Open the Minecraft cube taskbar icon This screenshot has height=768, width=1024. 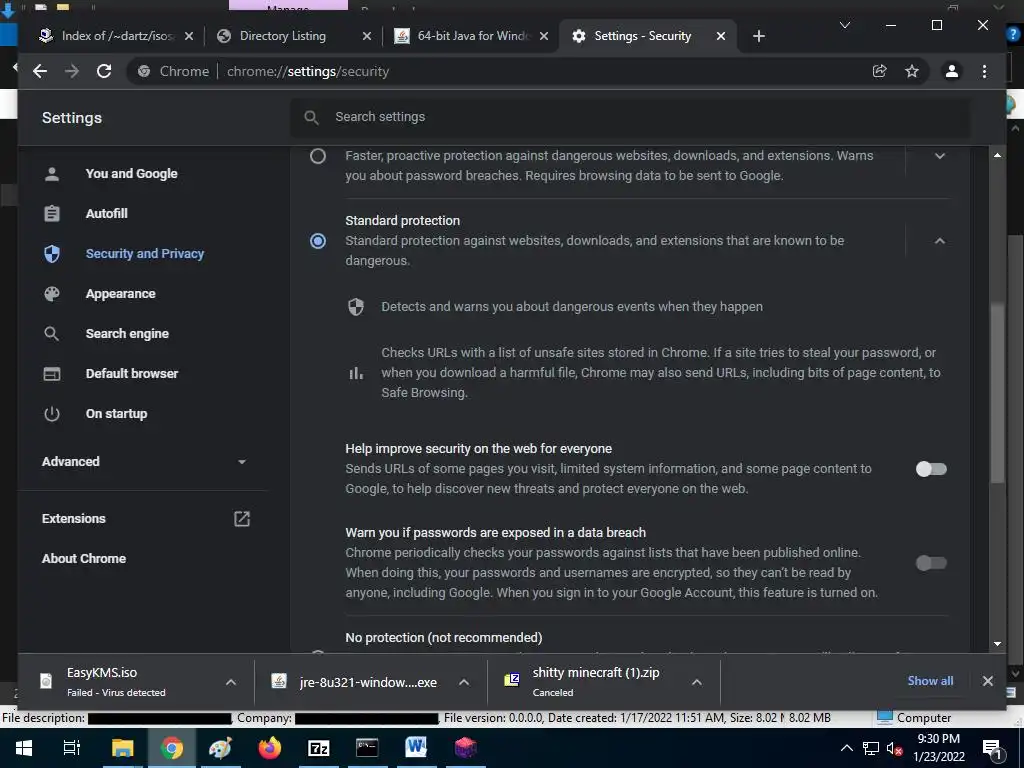[x=465, y=748]
